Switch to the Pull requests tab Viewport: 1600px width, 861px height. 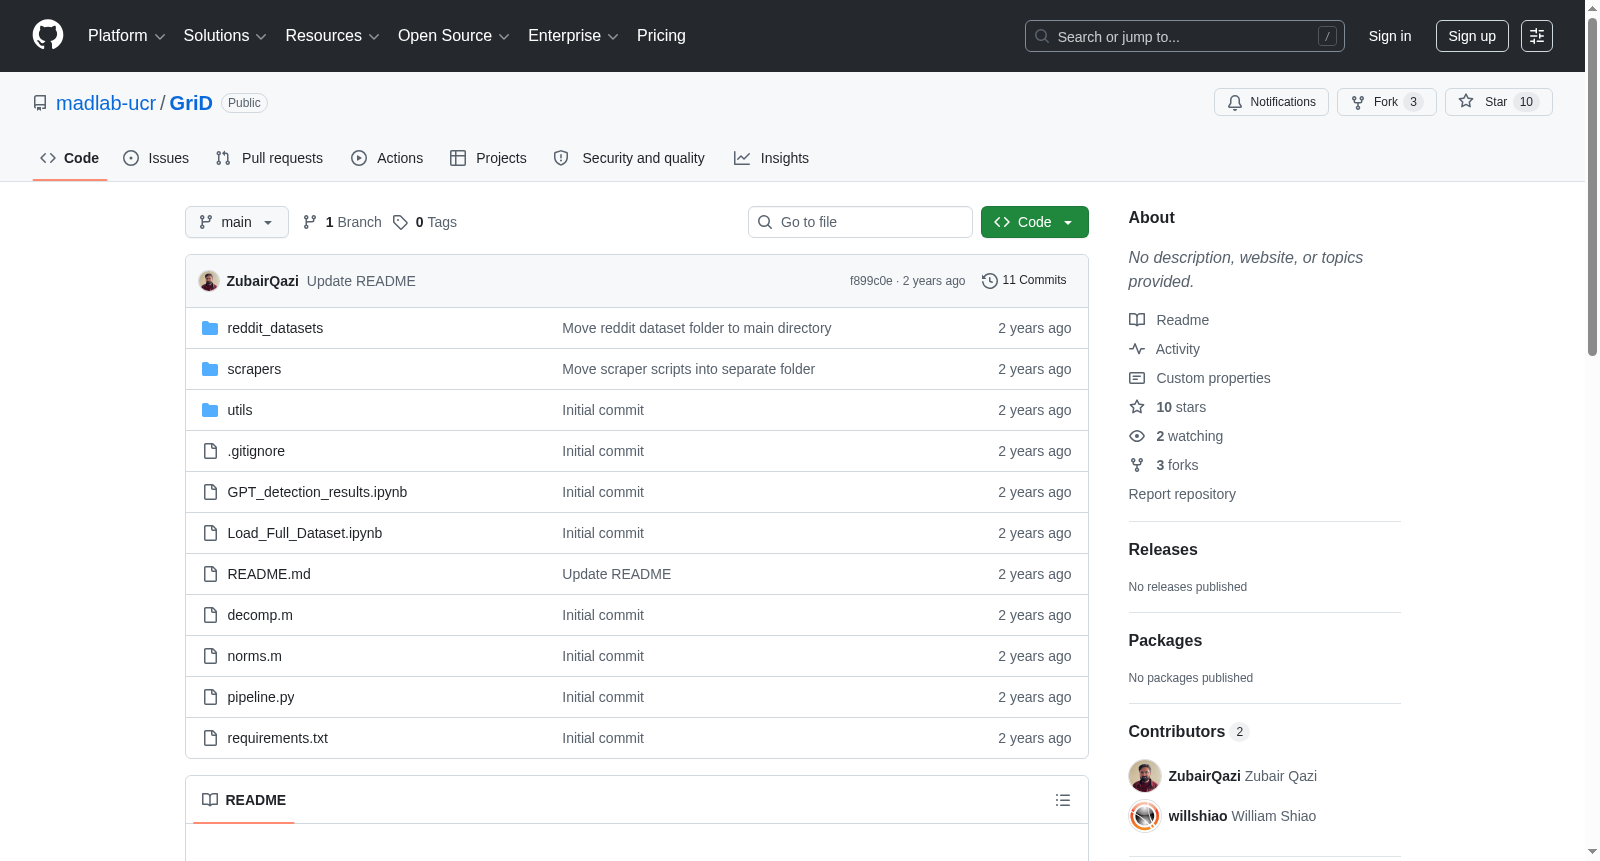coord(269,158)
